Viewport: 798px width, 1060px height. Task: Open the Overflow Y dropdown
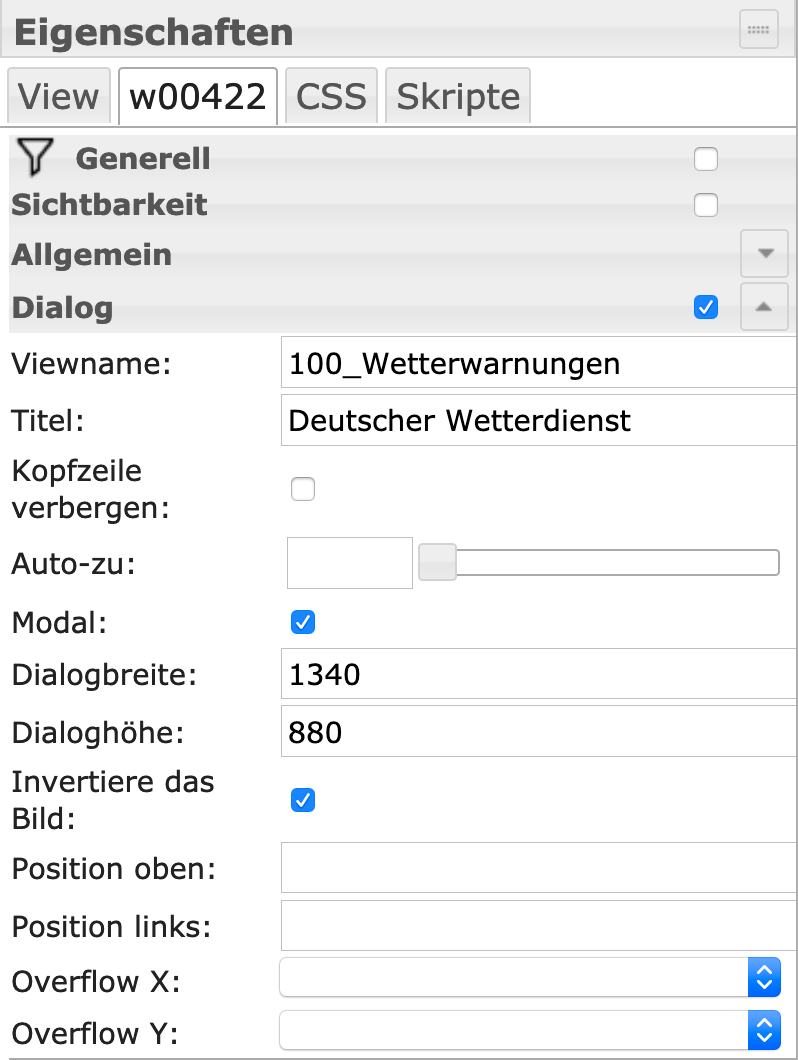(530, 1030)
